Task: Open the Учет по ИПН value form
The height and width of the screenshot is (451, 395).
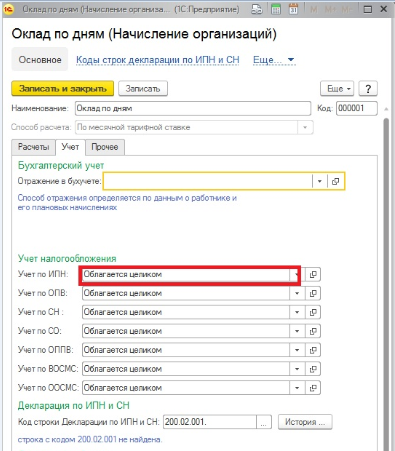Action: click(313, 274)
